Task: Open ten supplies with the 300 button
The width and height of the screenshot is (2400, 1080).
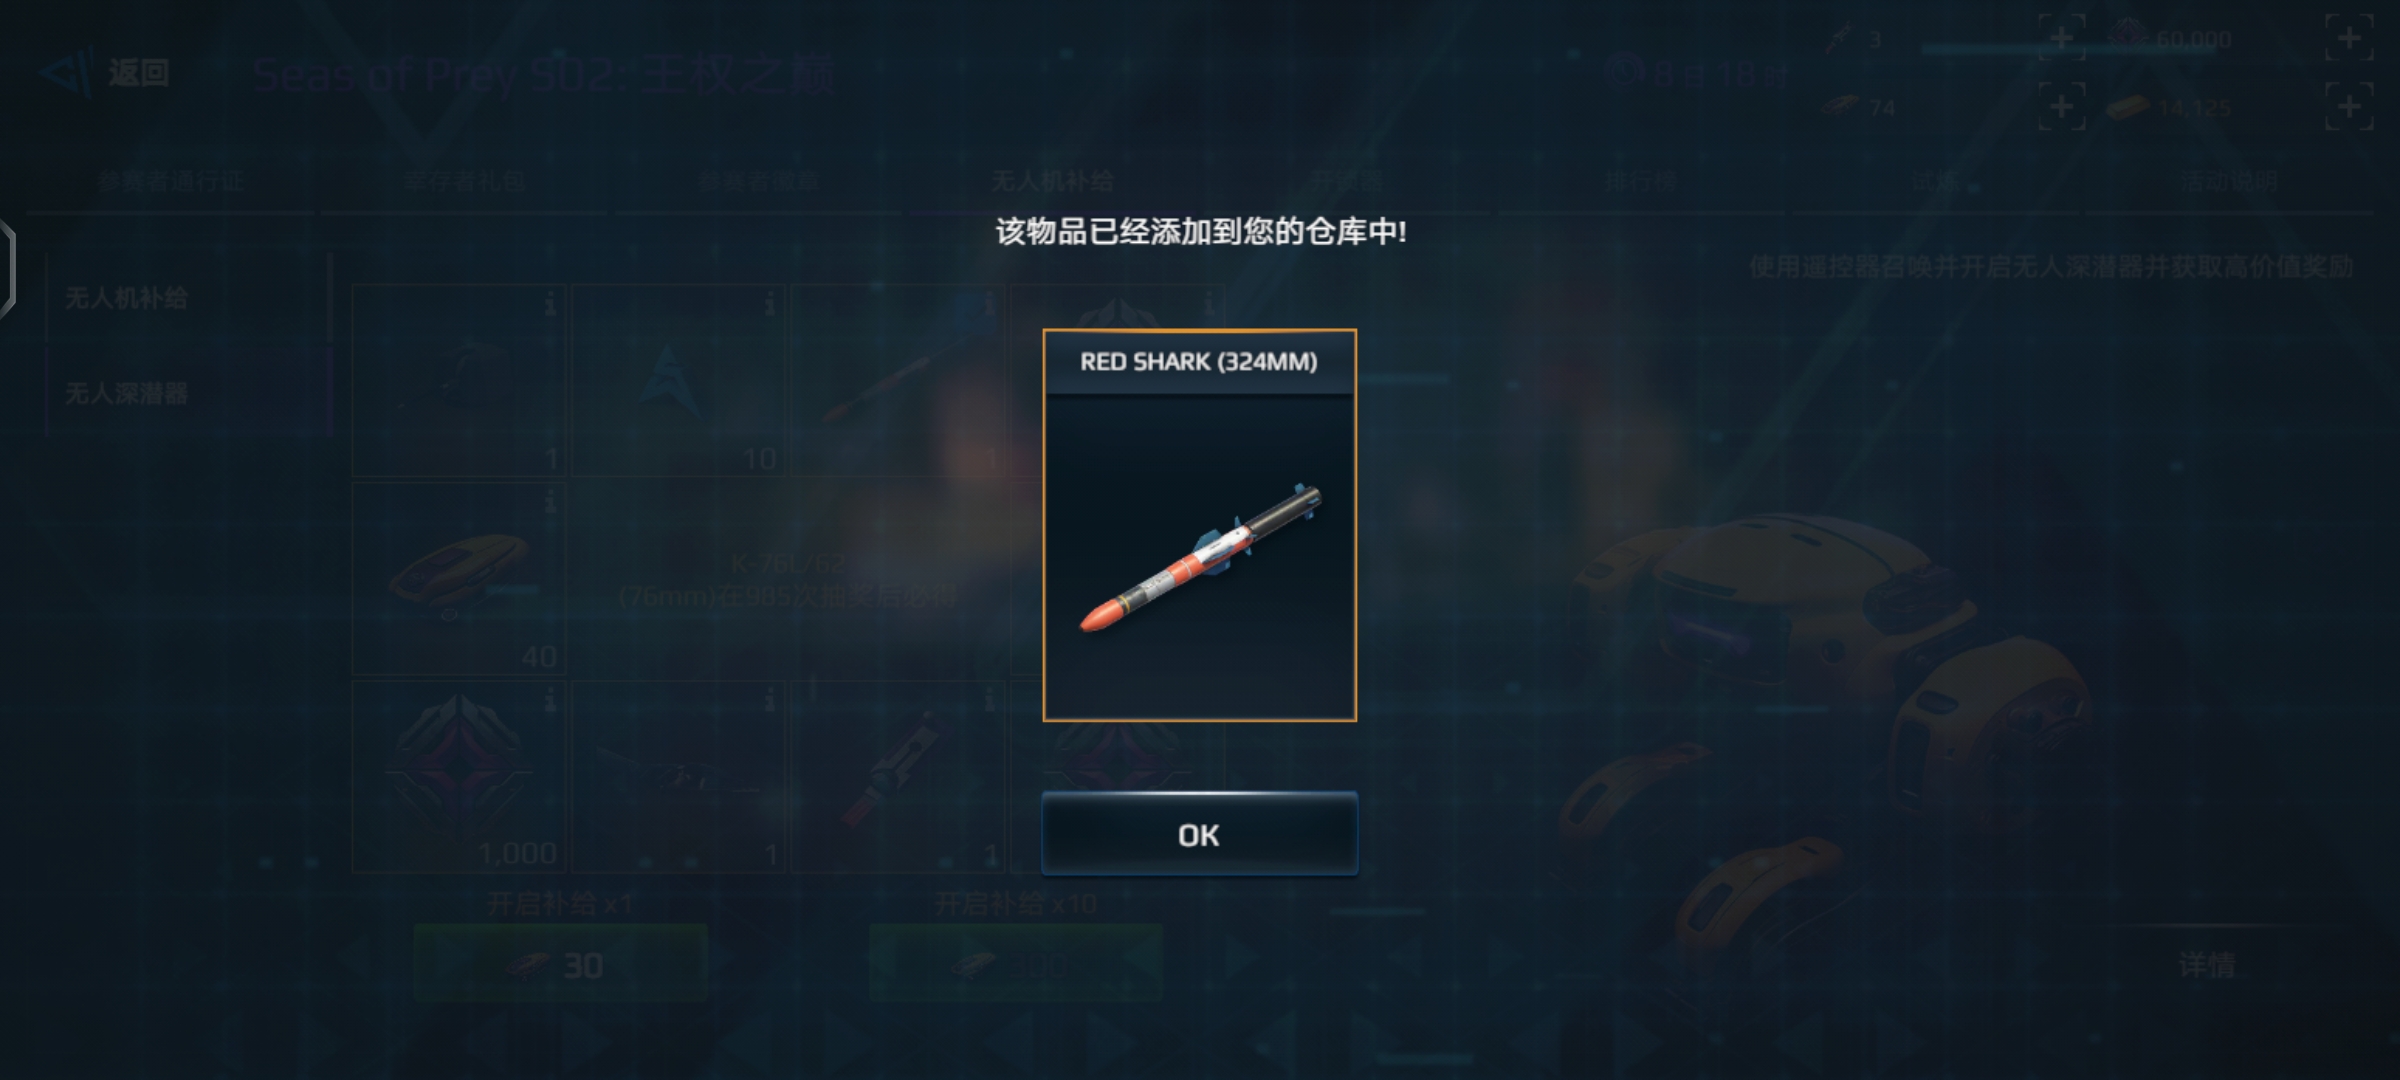Action: click(1016, 964)
